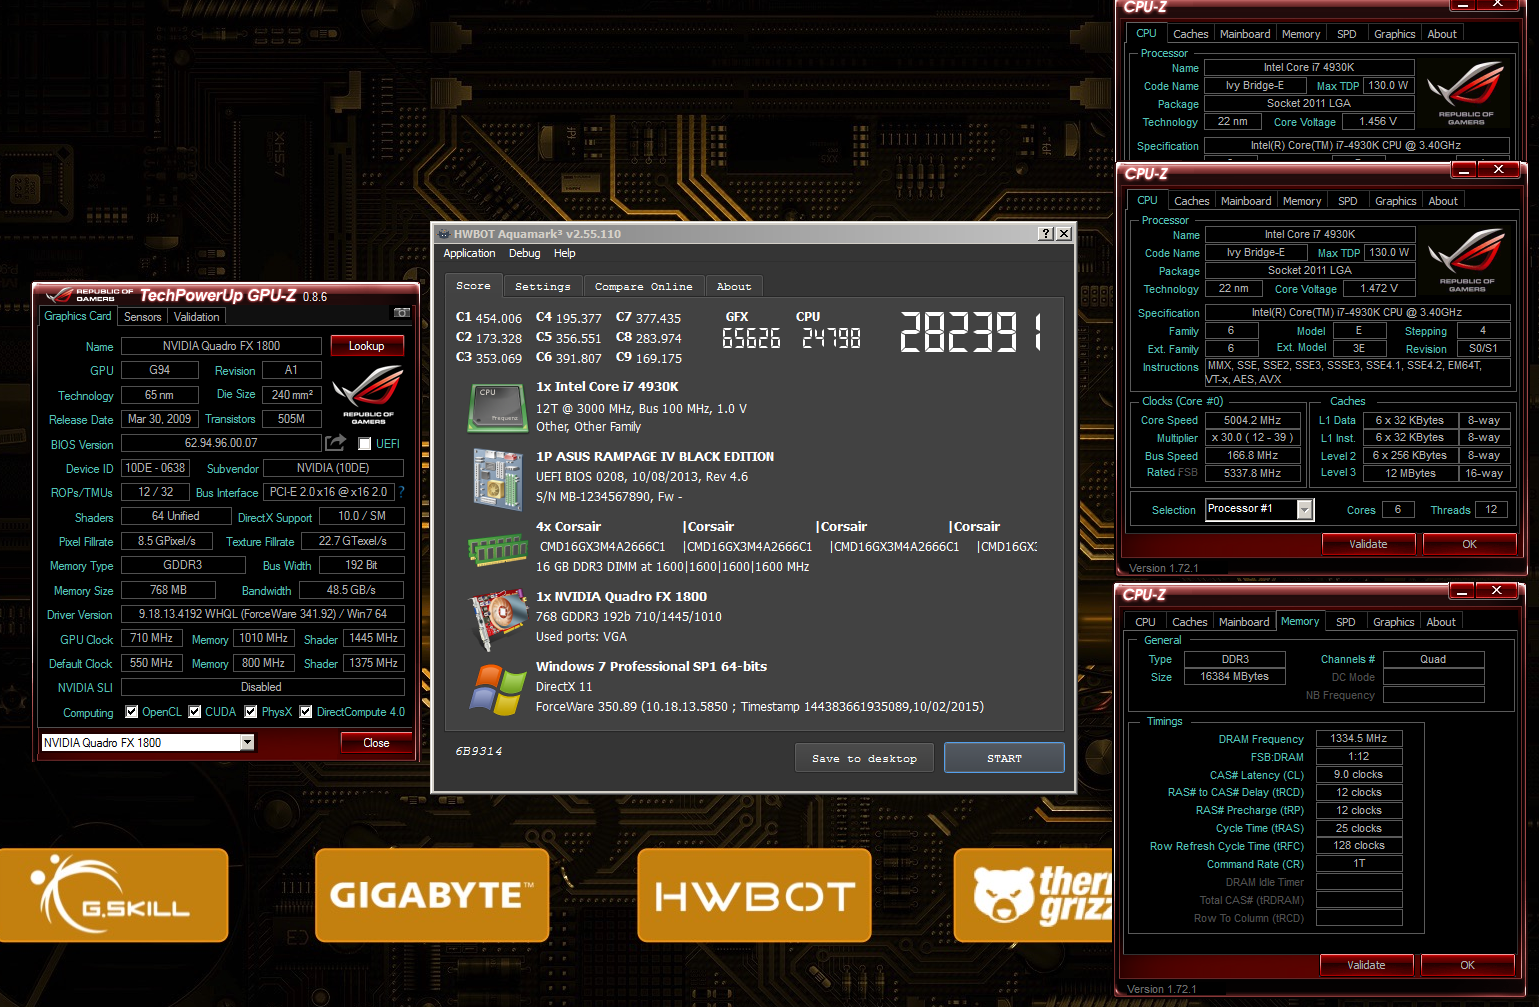Click the RAM module icon in Aquamark
1539x1007 pixels.
(497, 549)
